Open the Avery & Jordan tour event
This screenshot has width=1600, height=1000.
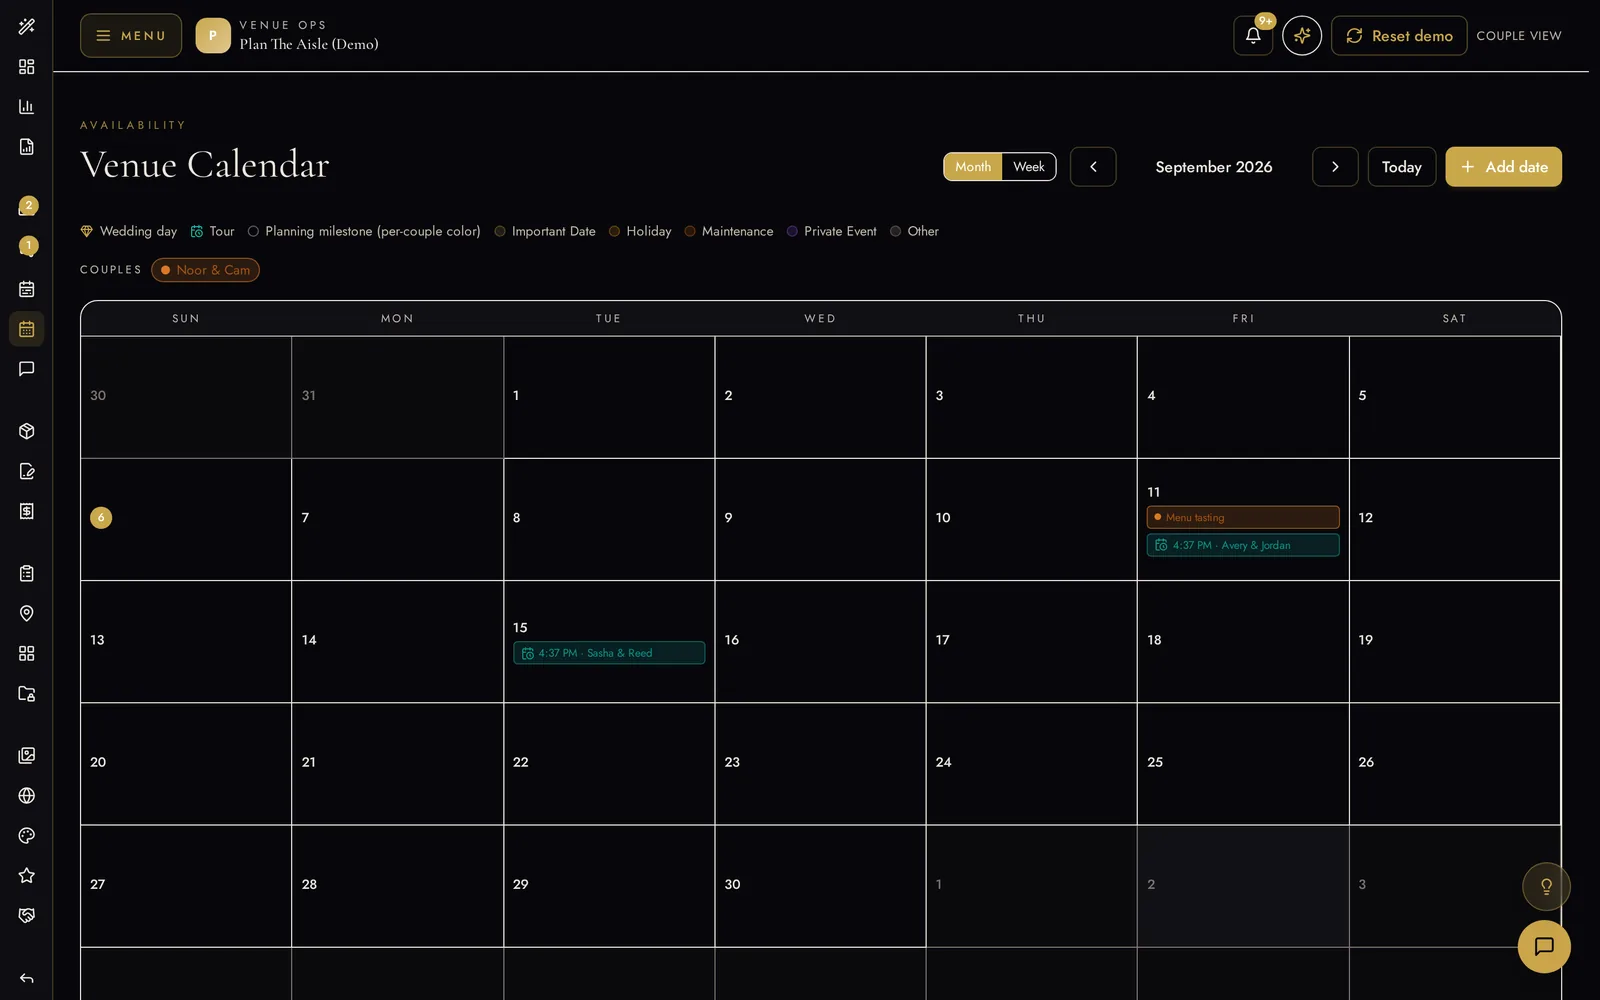tap(1243, 545)
